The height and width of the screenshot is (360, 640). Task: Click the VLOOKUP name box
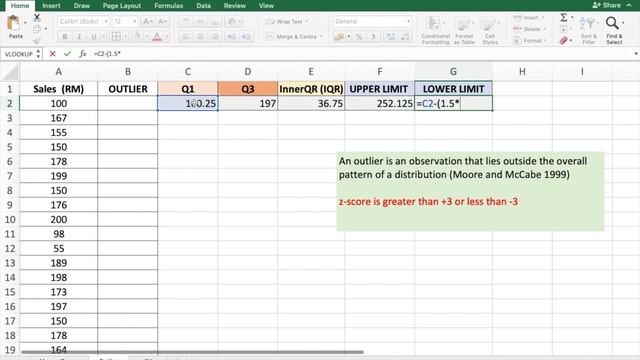[x=18, y=53]
